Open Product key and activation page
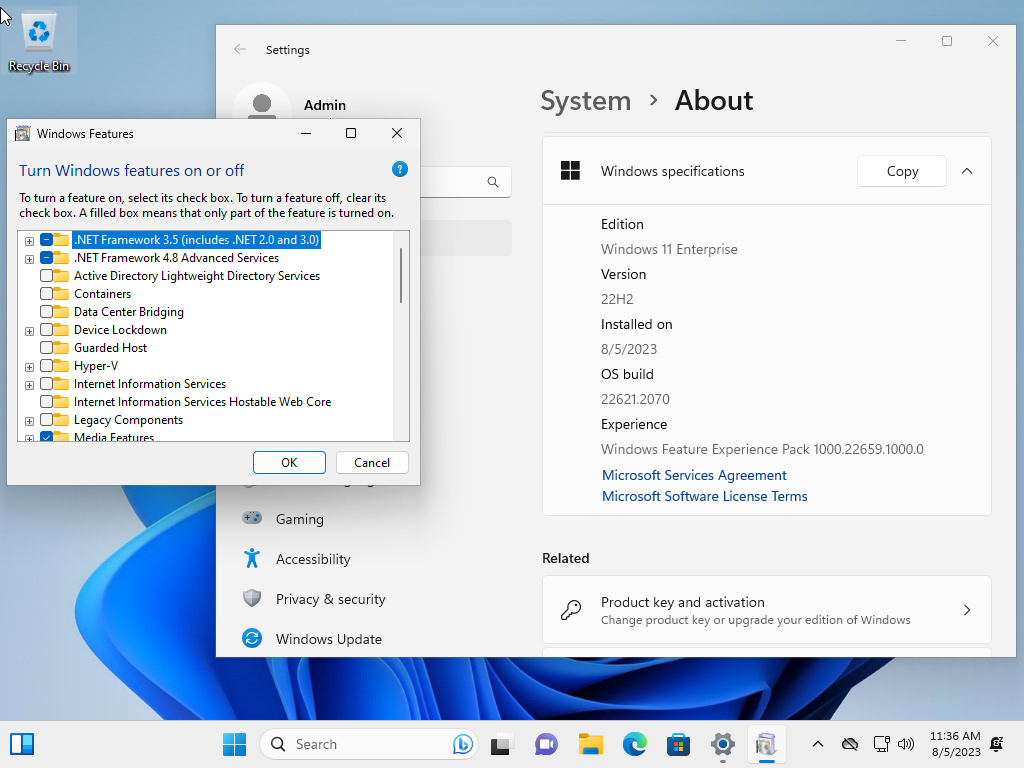Viewport: 1024px width, 768px height. click(x=767, y=610)
